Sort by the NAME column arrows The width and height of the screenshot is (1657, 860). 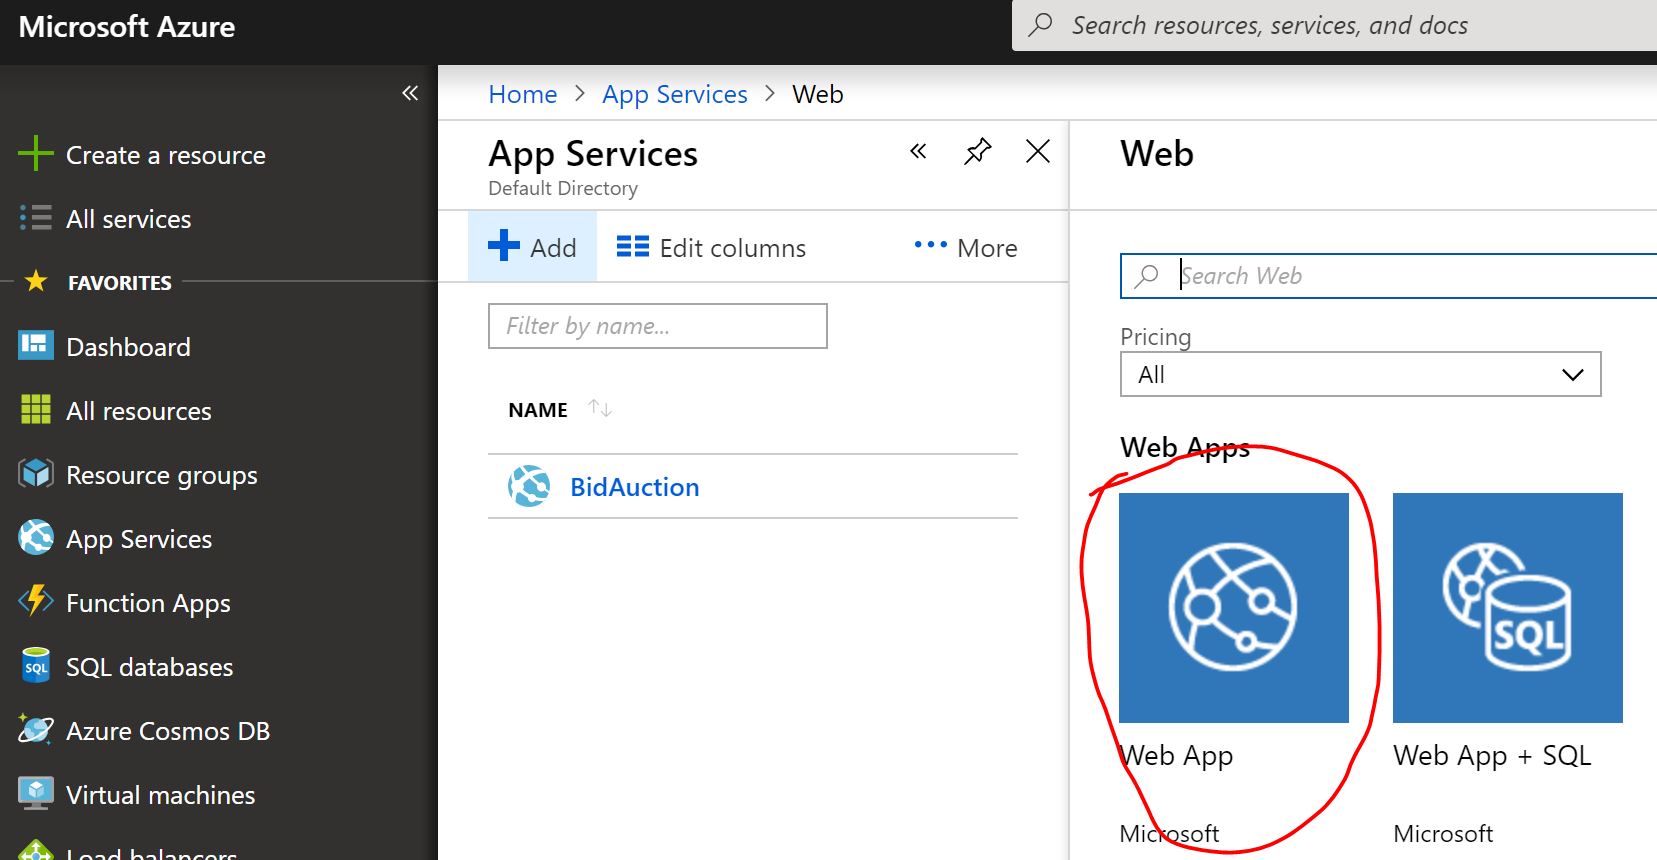click(600, 408)
